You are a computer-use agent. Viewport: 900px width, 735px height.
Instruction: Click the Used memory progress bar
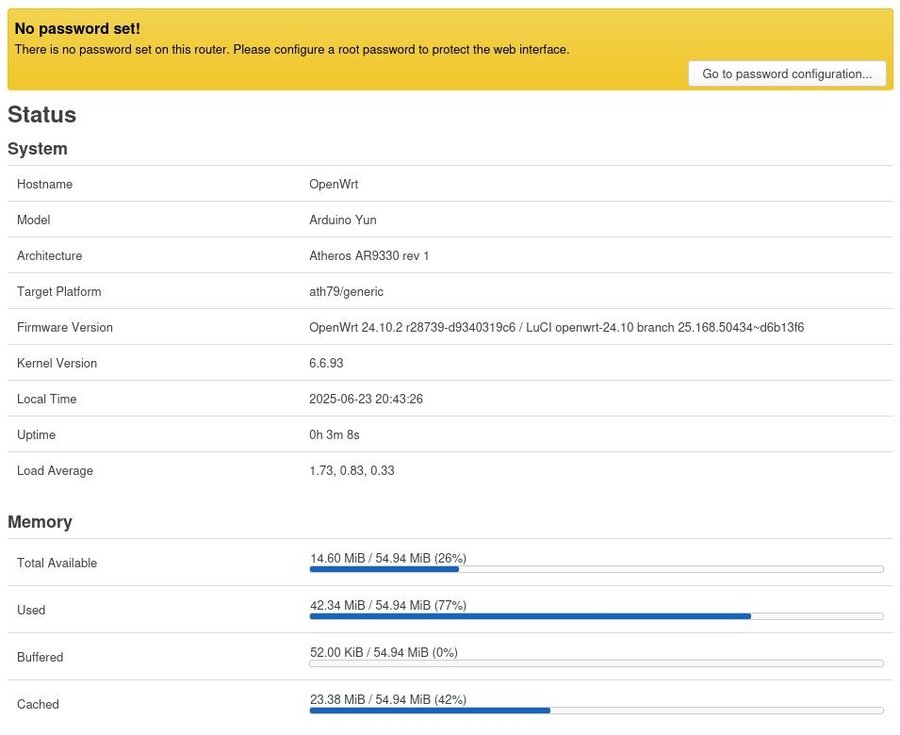point(596,616)
